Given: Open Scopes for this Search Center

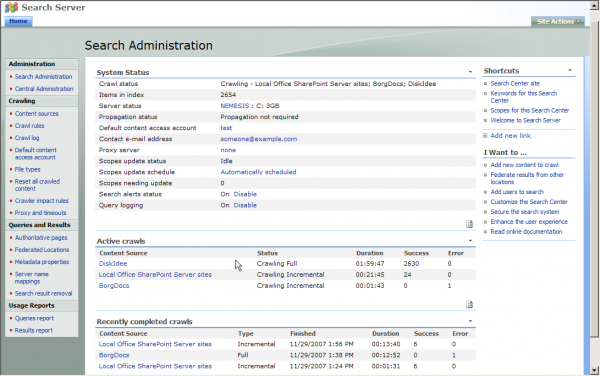Looking at the screenshot, I should click(530, 111).
